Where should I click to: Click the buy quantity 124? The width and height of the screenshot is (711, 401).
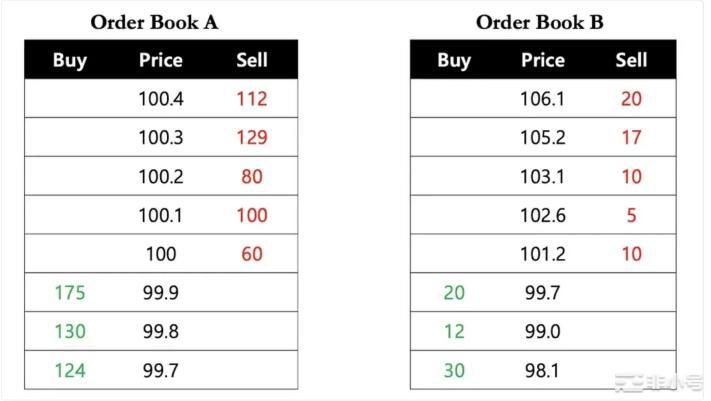(x=70, y=371)
